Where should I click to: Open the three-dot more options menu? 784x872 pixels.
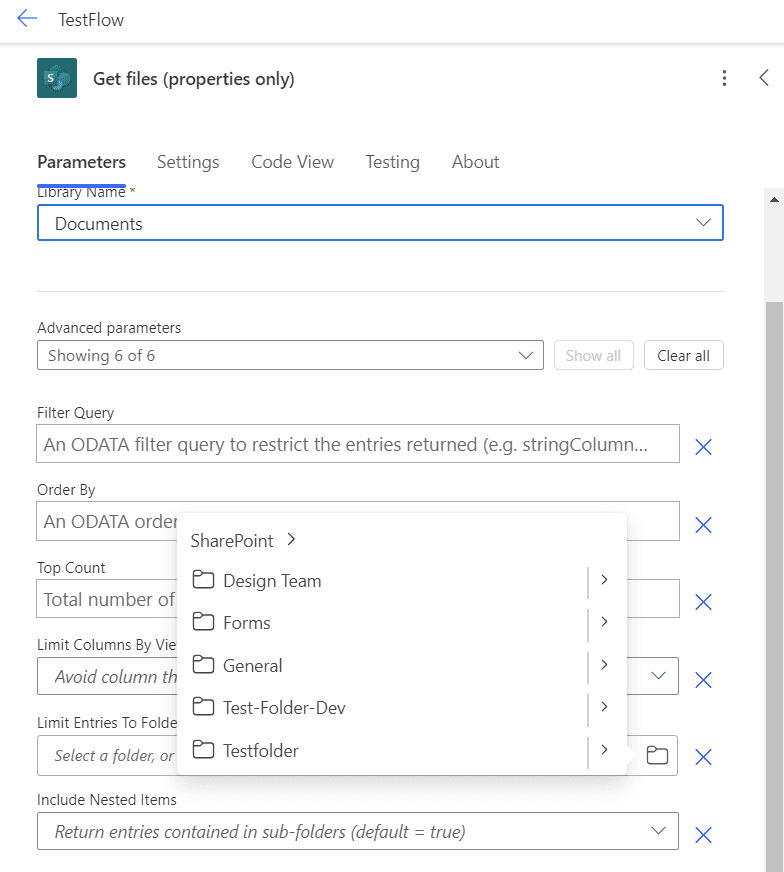(x=724, y=78)
